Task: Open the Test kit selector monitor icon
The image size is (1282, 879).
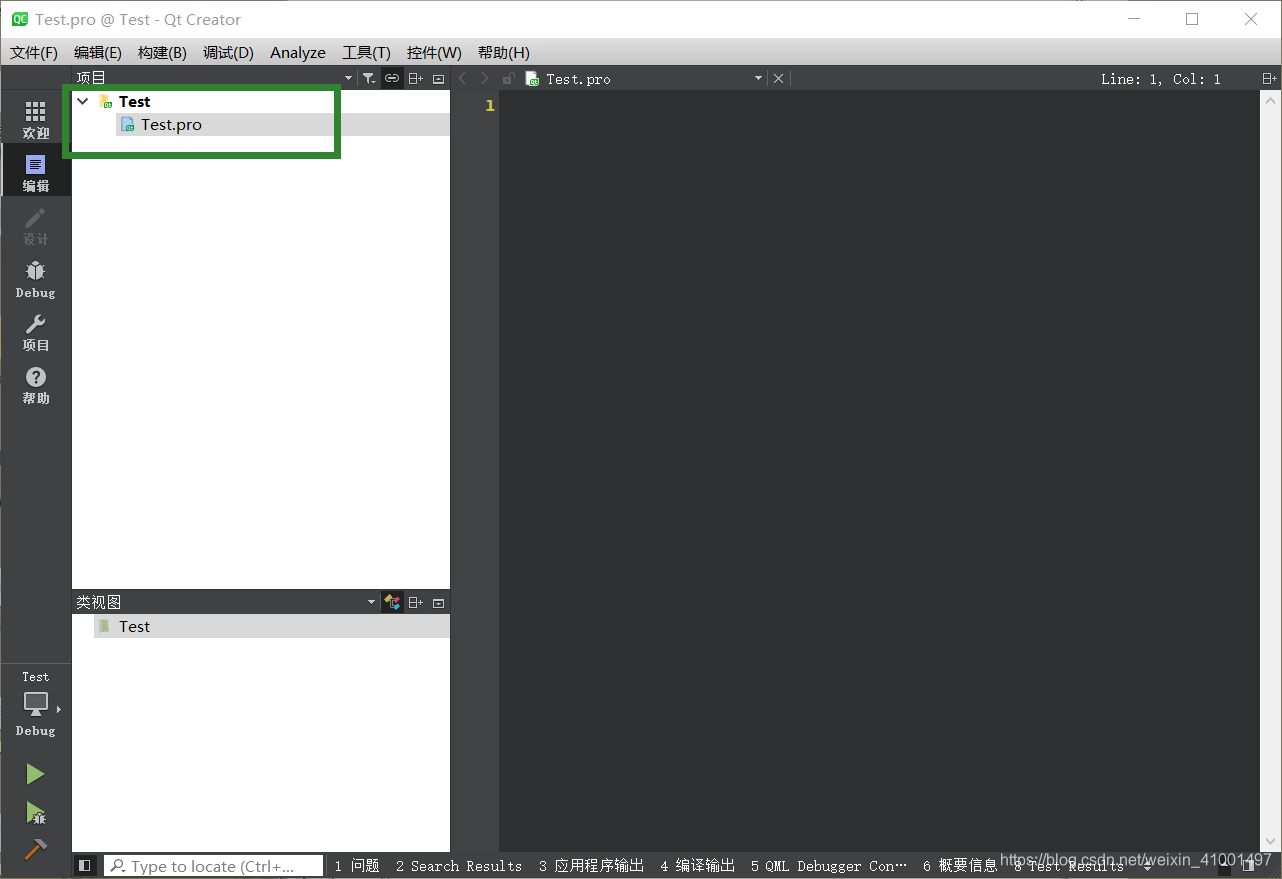Action: coord(36,704)
